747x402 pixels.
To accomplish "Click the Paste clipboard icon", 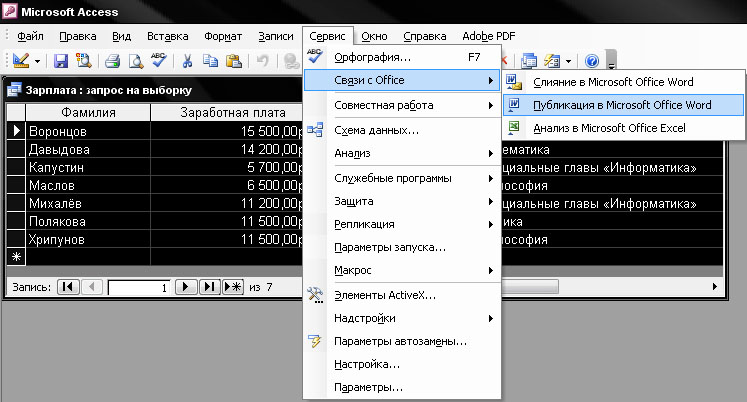I will pos(233,61).
